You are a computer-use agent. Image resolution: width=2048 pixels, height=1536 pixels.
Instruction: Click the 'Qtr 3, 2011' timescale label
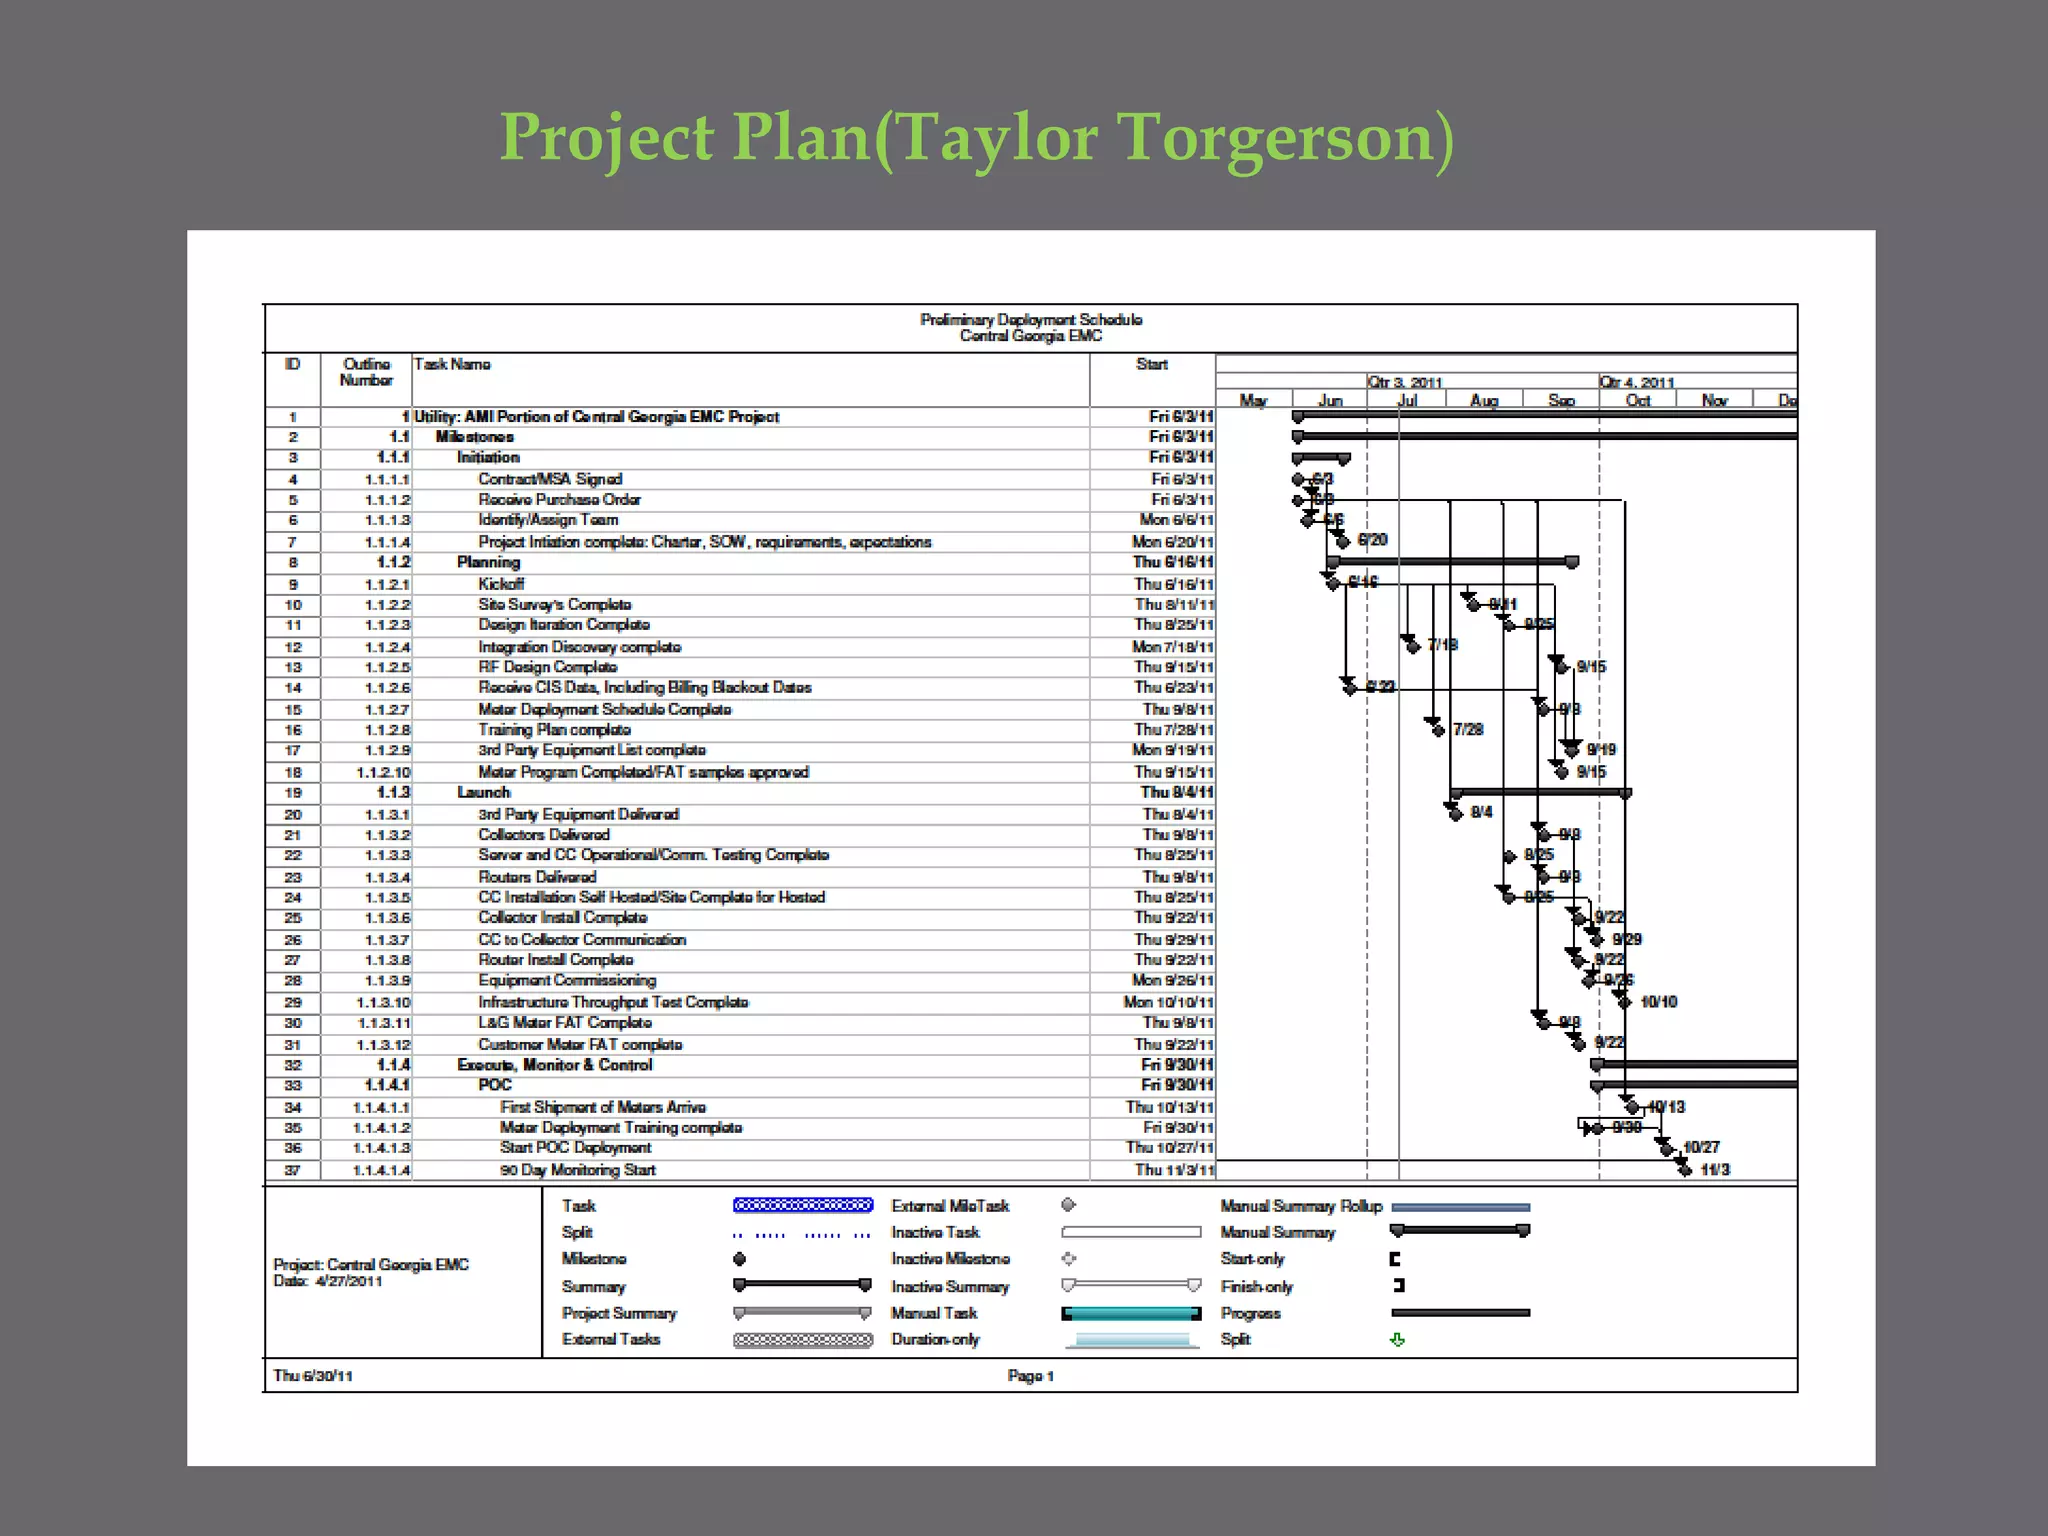pos(1405,382)
